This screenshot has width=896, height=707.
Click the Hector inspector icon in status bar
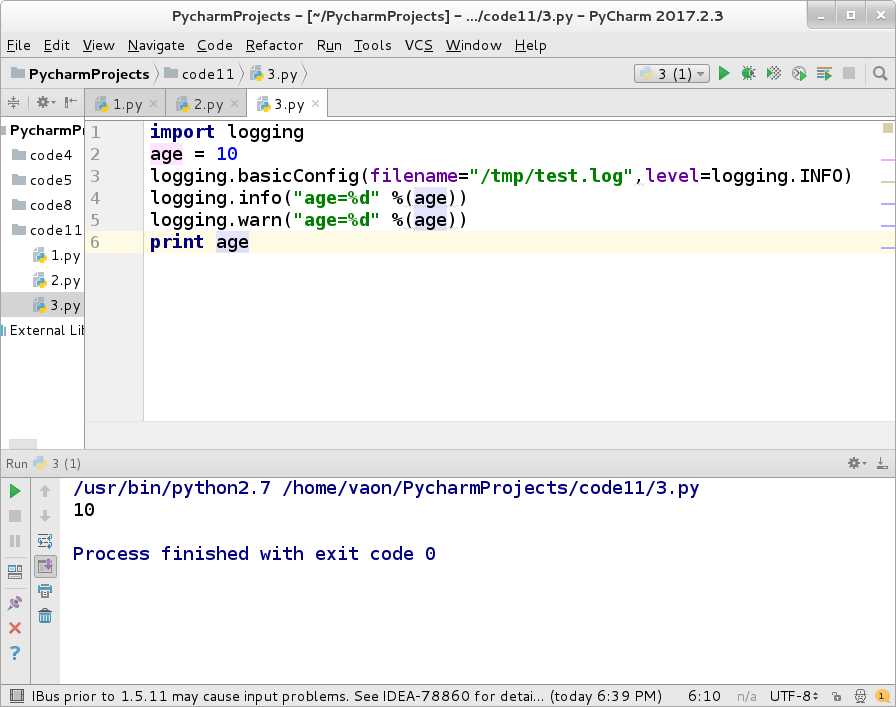click(860, 696)
